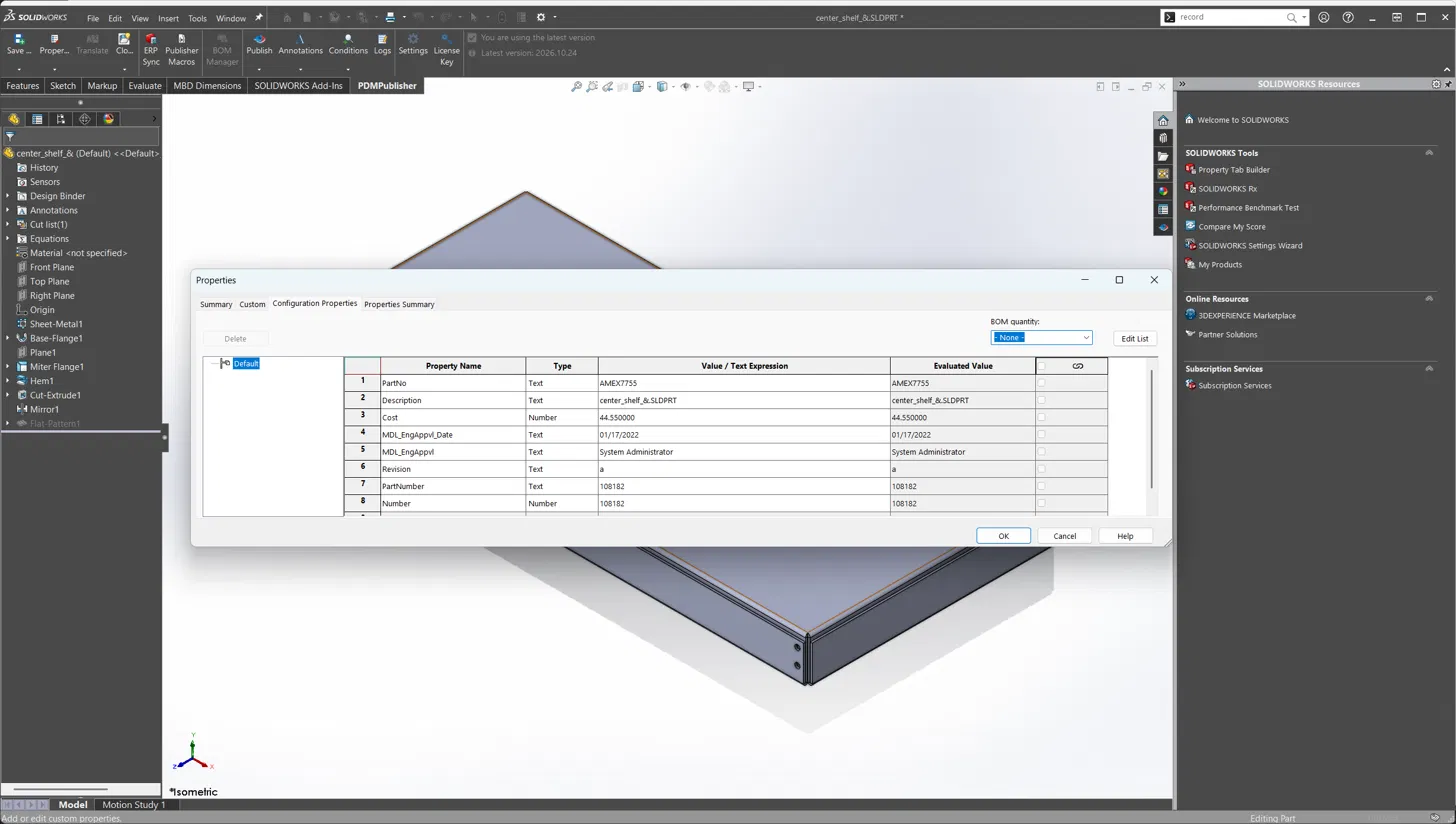Viewport: 1456px width, 824px height.
Task: Open the Design Library icon in the task pane
Action: [1163, 138]
